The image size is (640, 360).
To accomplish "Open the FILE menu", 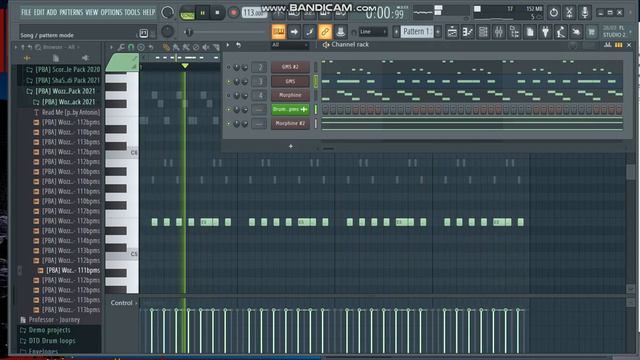I will point(26,12).
